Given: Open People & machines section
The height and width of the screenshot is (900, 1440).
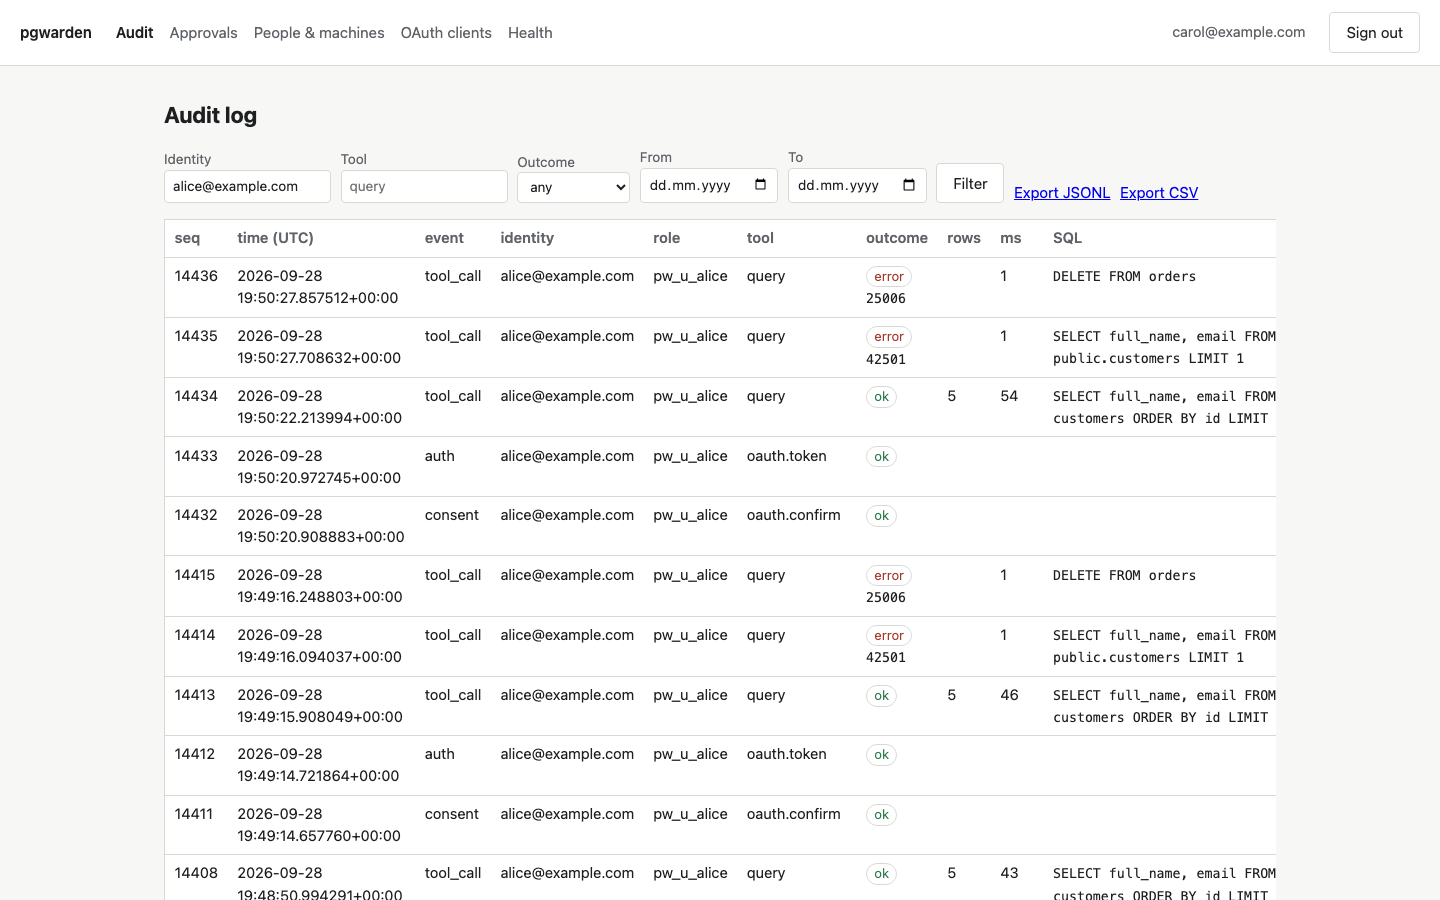Looking at the screenshot, I should point(319,32).
